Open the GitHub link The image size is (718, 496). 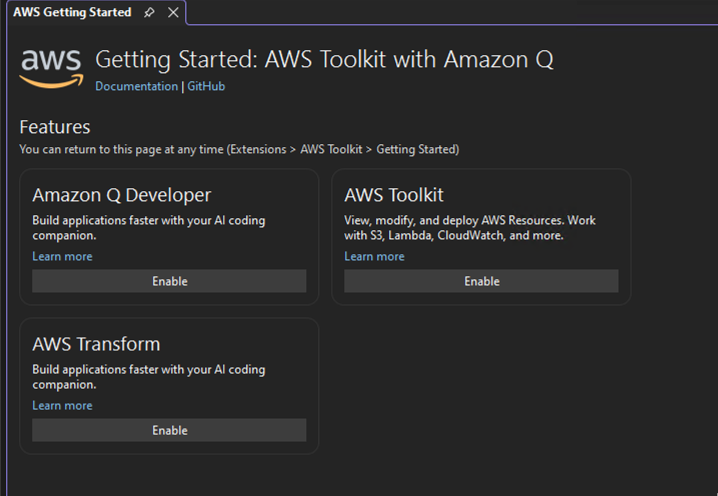(206, 87)
